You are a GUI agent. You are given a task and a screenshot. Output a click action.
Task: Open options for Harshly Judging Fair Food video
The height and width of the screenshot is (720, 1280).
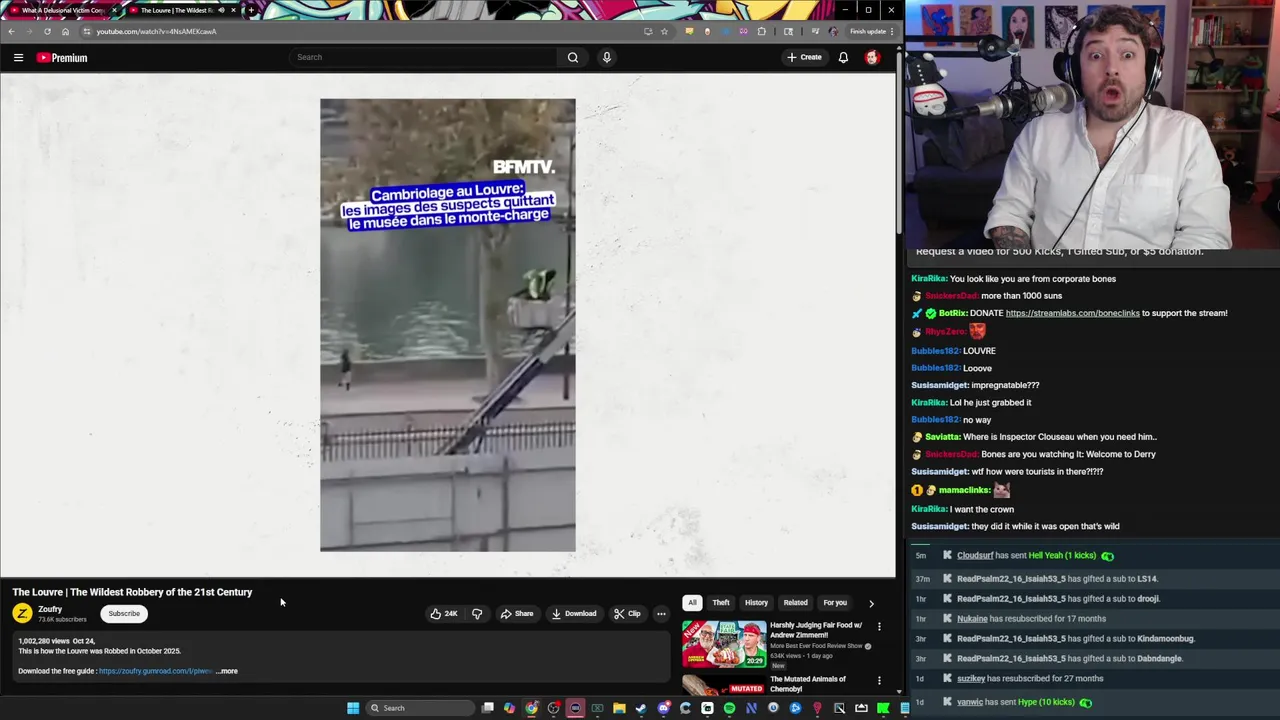click(x=879, y=627)
